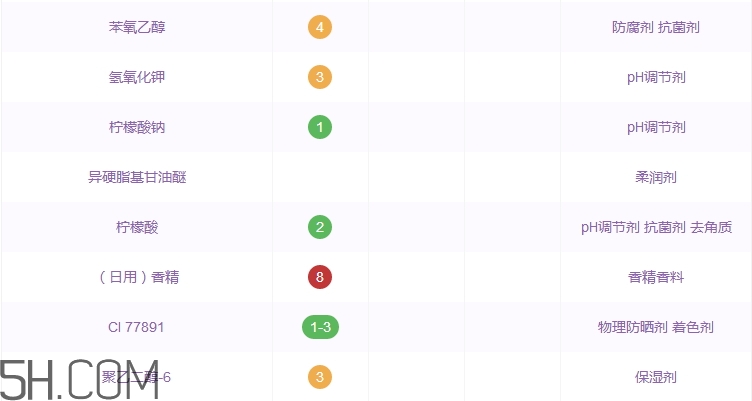The image size is (752, 401).
Task: Select the 柠檬酸钠 ingredient name
Action: click(137, 127)
